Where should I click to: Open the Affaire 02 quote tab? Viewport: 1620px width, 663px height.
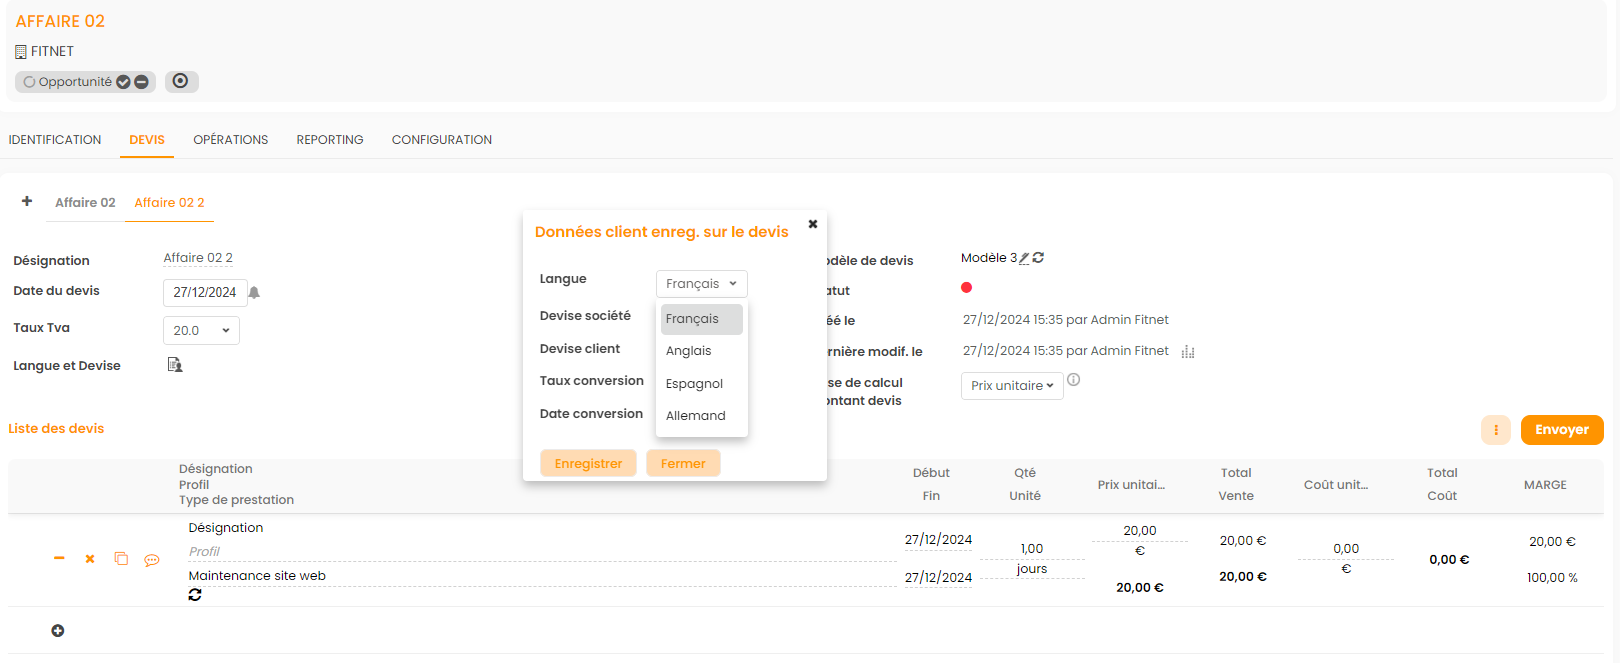(85, 203)
